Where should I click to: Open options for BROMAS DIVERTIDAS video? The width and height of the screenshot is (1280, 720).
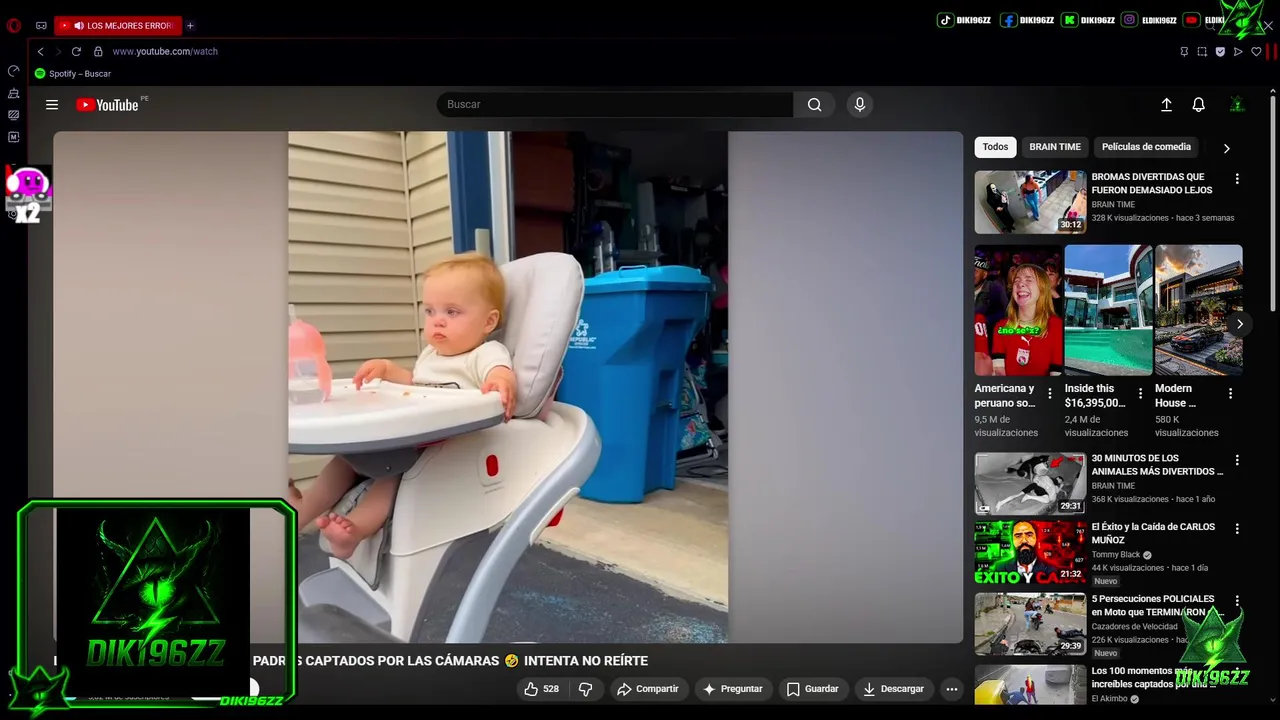point(1237,179)
